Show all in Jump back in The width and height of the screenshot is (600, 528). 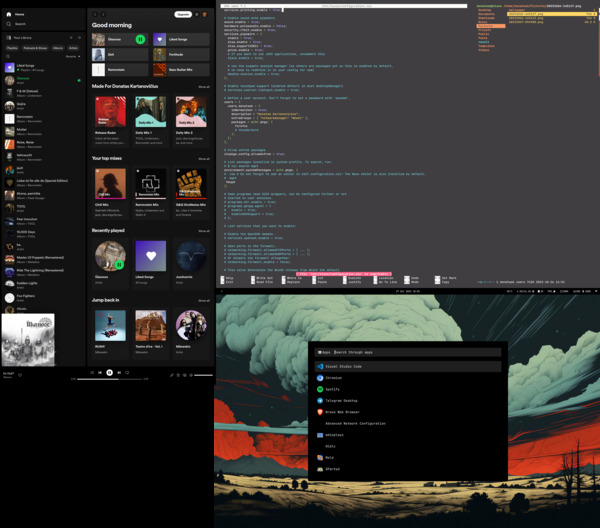(x=204, y=301)
